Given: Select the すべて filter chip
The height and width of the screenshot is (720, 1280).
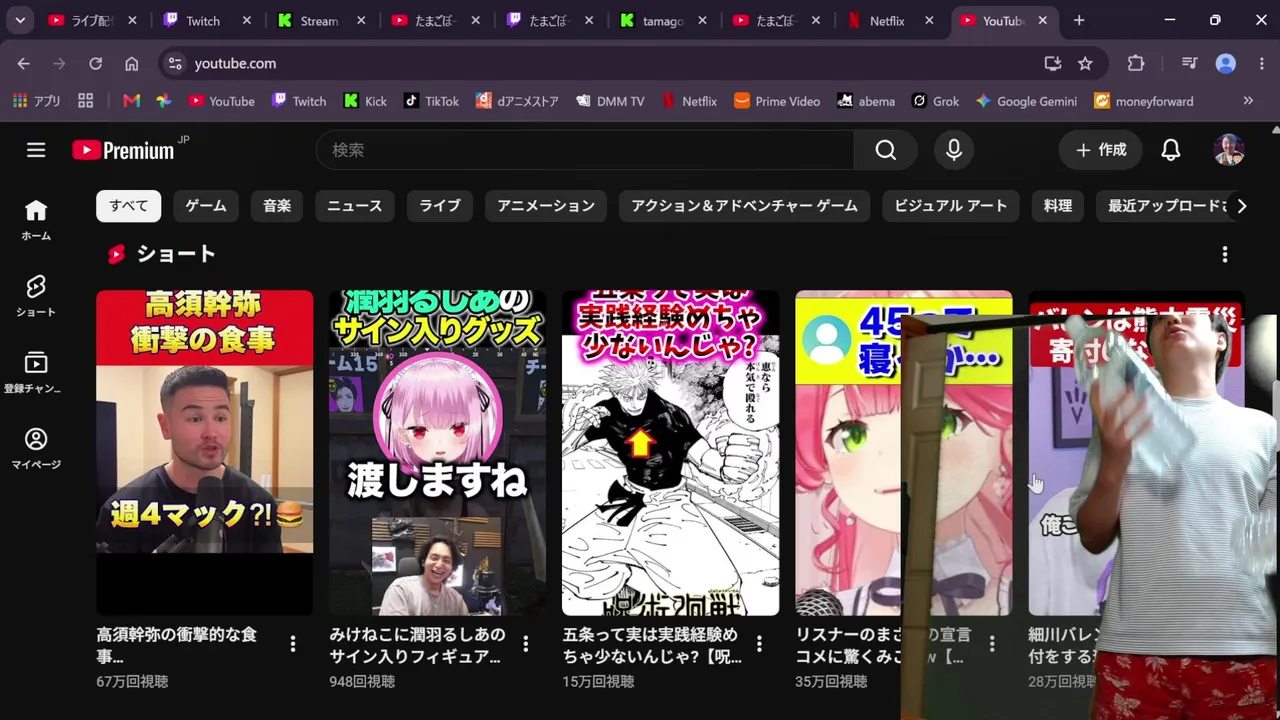Looking at the screenshot, I should click(129, 206).
